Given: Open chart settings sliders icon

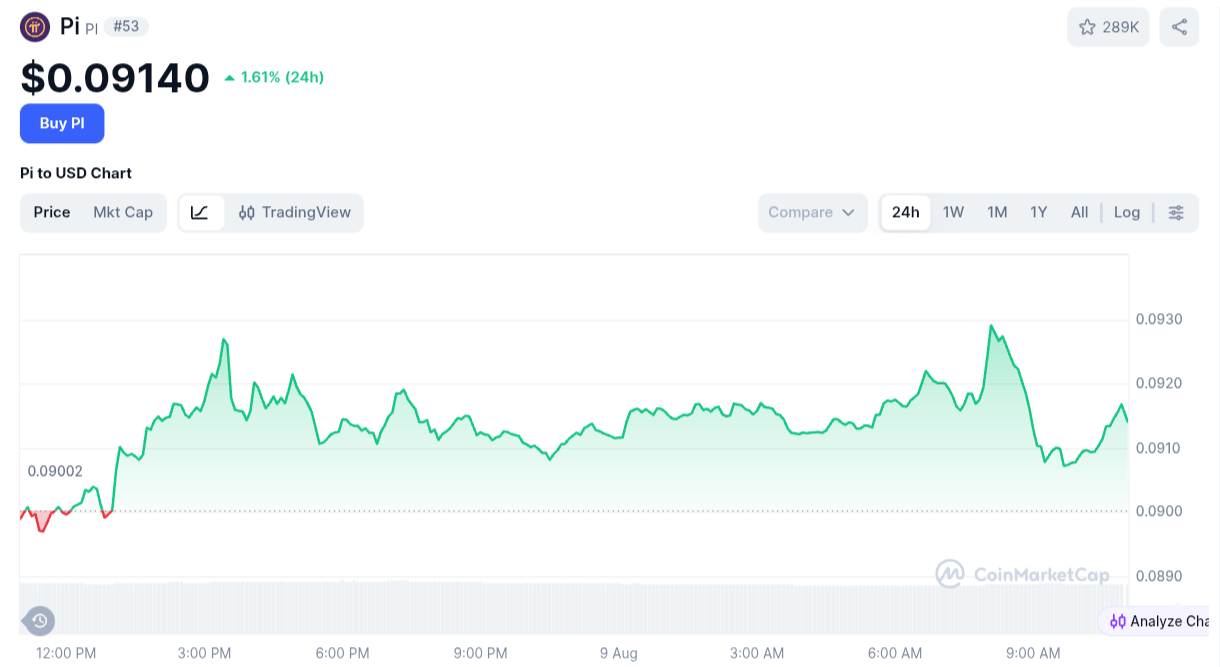Looking at the screenshot, I should click(1176, 212).
